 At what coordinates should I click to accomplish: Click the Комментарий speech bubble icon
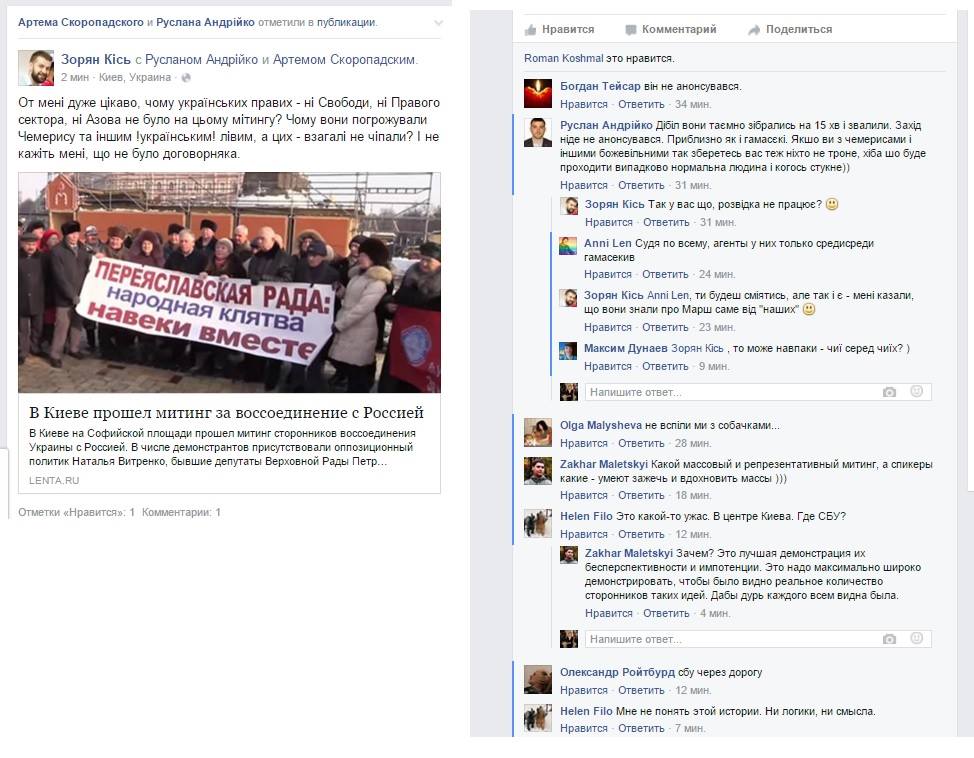coord(630,30)
